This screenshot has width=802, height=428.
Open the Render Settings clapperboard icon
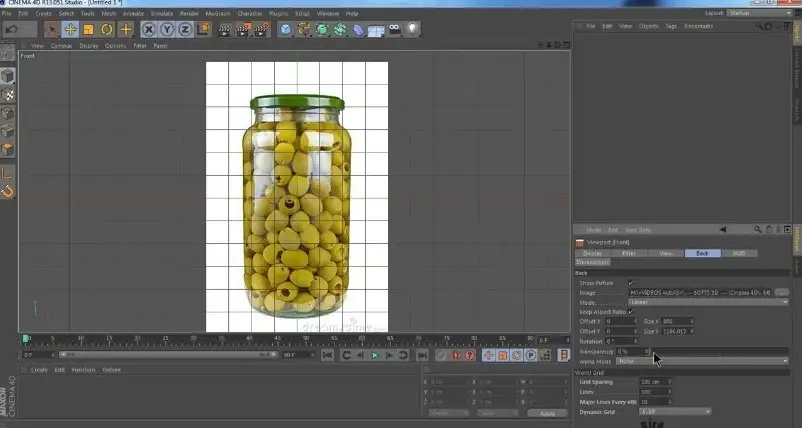click(262, 29)
